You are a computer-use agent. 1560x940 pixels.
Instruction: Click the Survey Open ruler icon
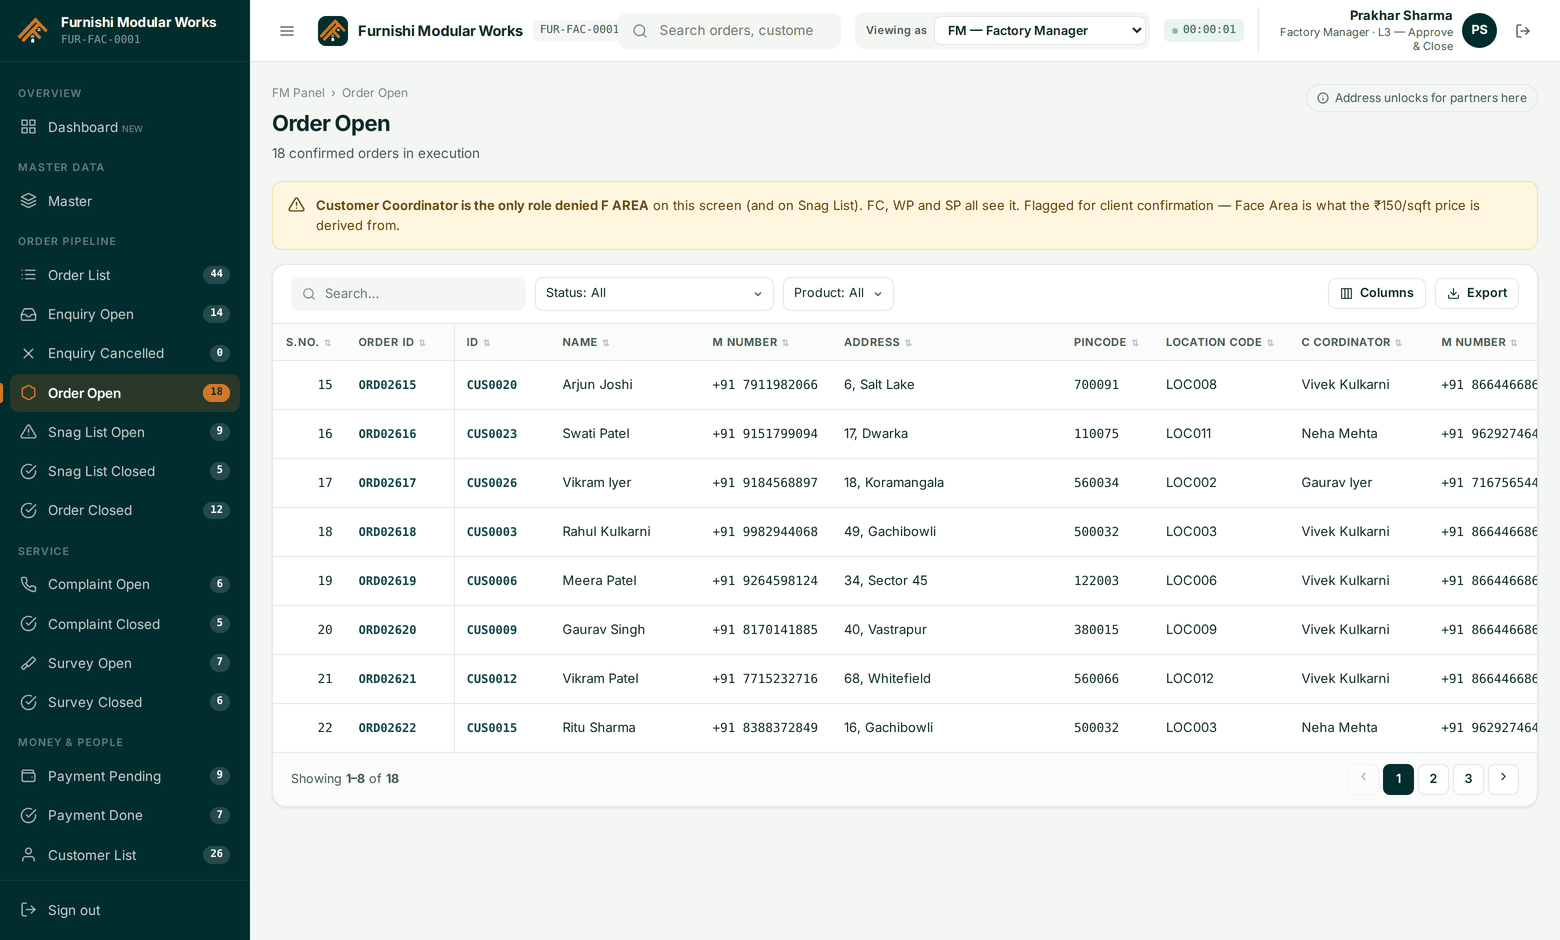click(29, 663)
